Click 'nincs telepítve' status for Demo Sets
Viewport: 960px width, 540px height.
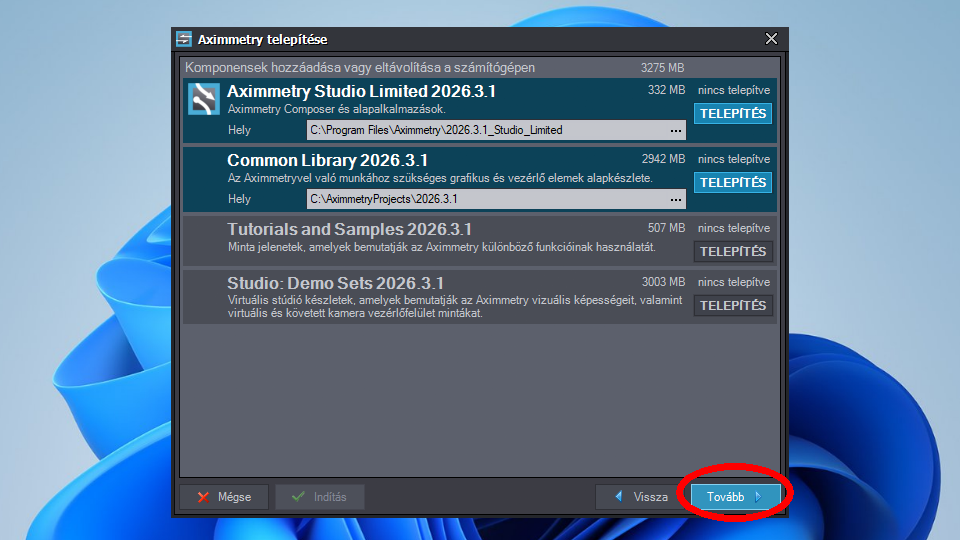coord(733,282)
